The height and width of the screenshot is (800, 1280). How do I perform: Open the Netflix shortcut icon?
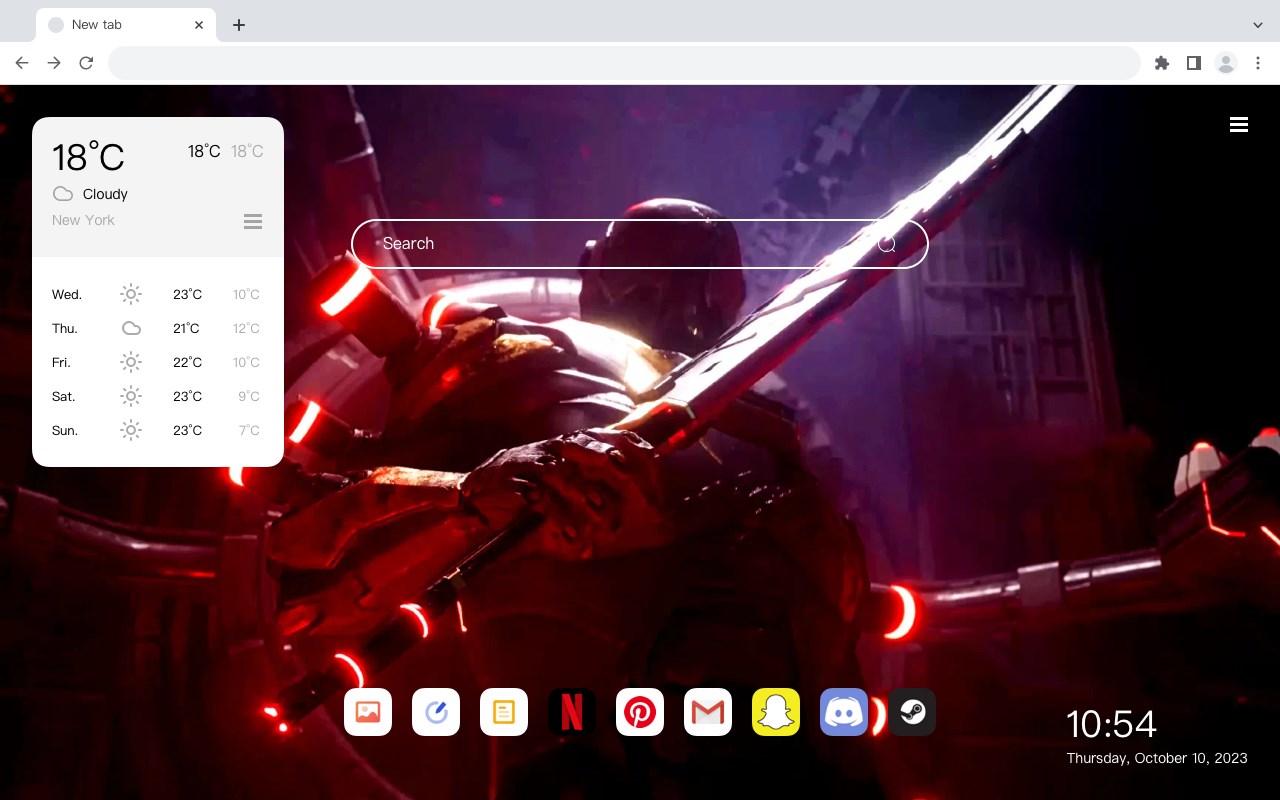[x=572, y=712]
